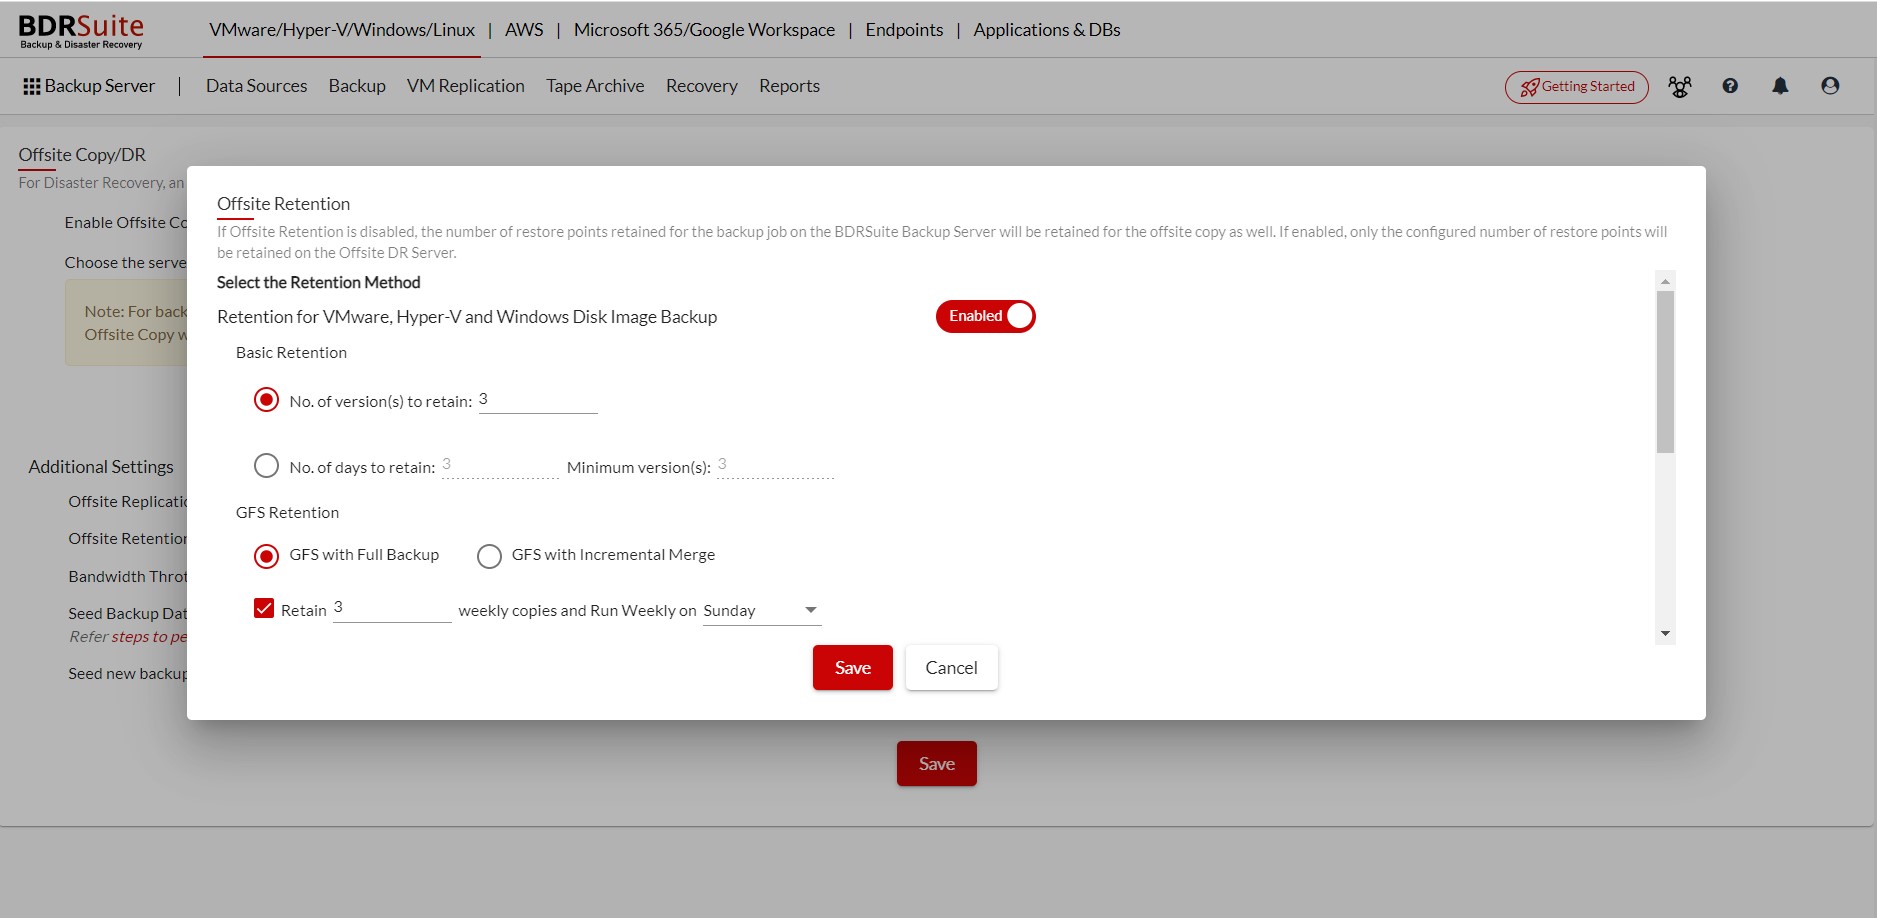
Task: Open the VM Replication menu
Action: [x=466, y=86]
